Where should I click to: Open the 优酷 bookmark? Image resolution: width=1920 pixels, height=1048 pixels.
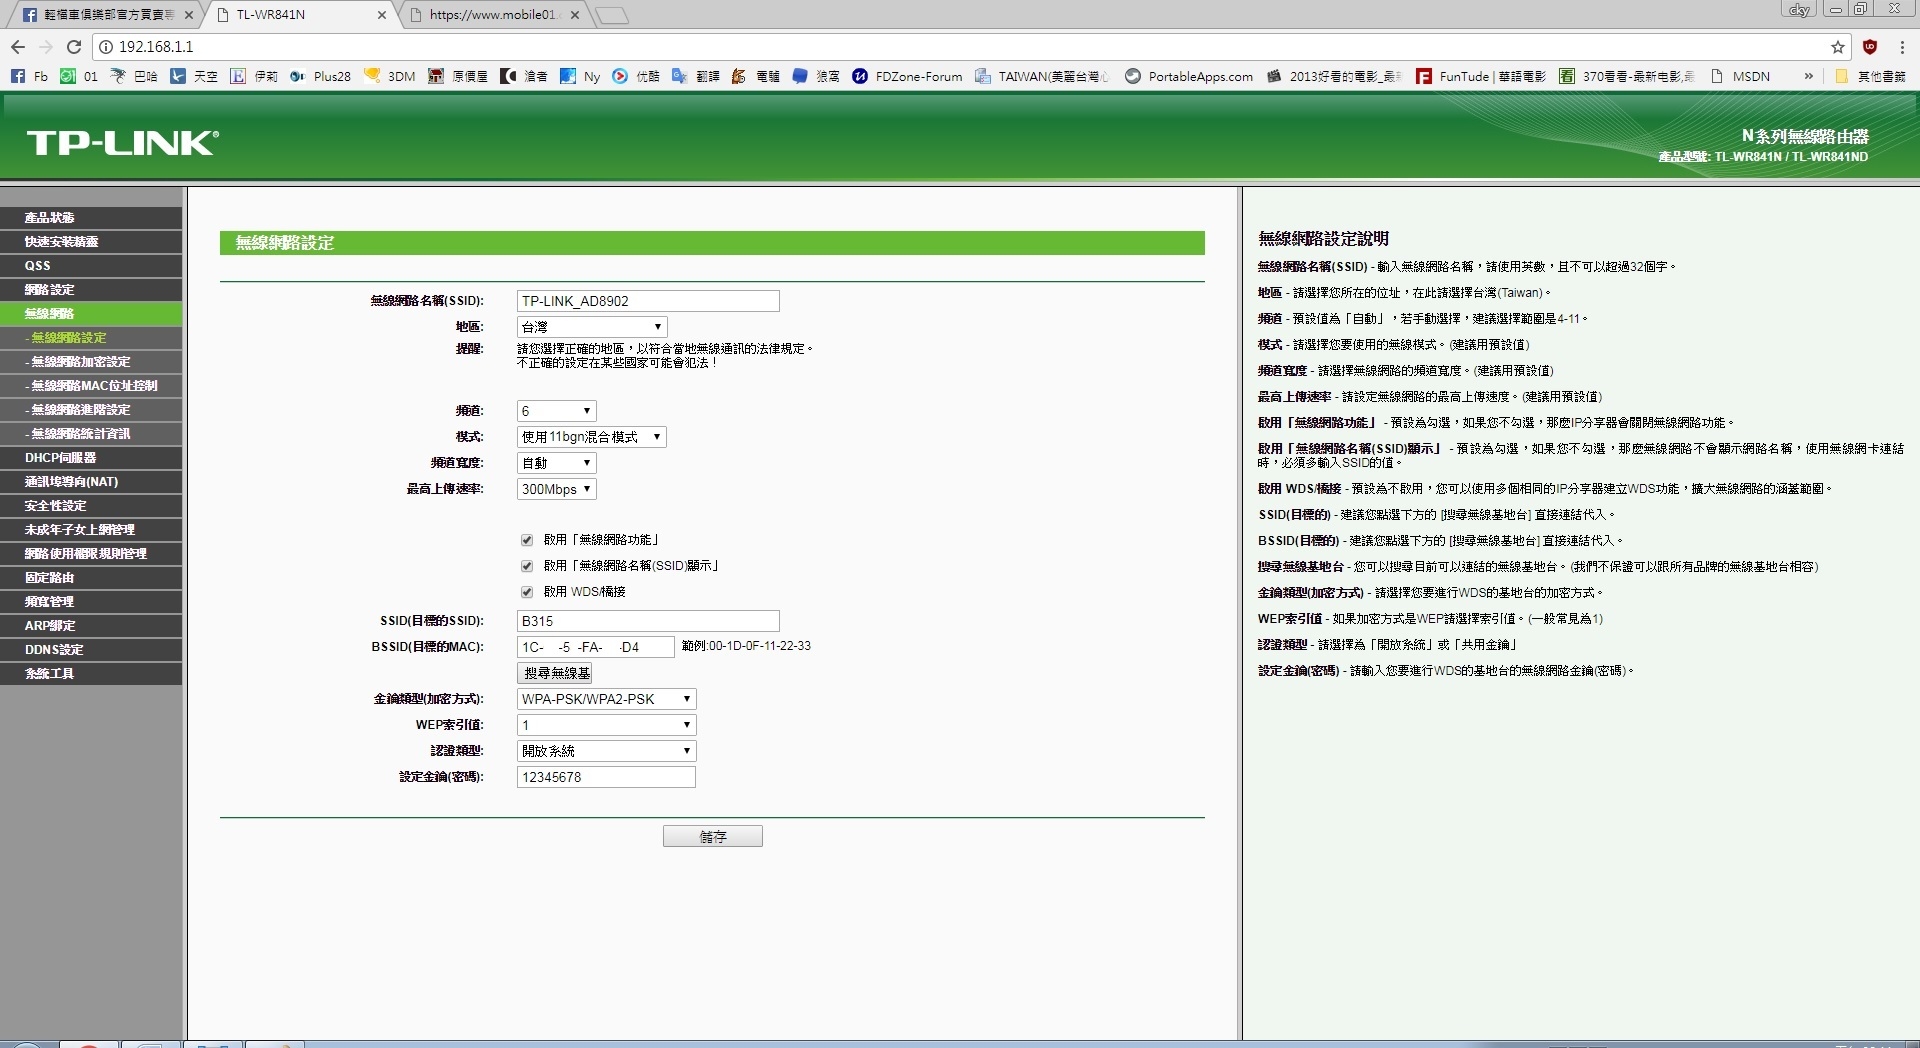coord(636,76)
